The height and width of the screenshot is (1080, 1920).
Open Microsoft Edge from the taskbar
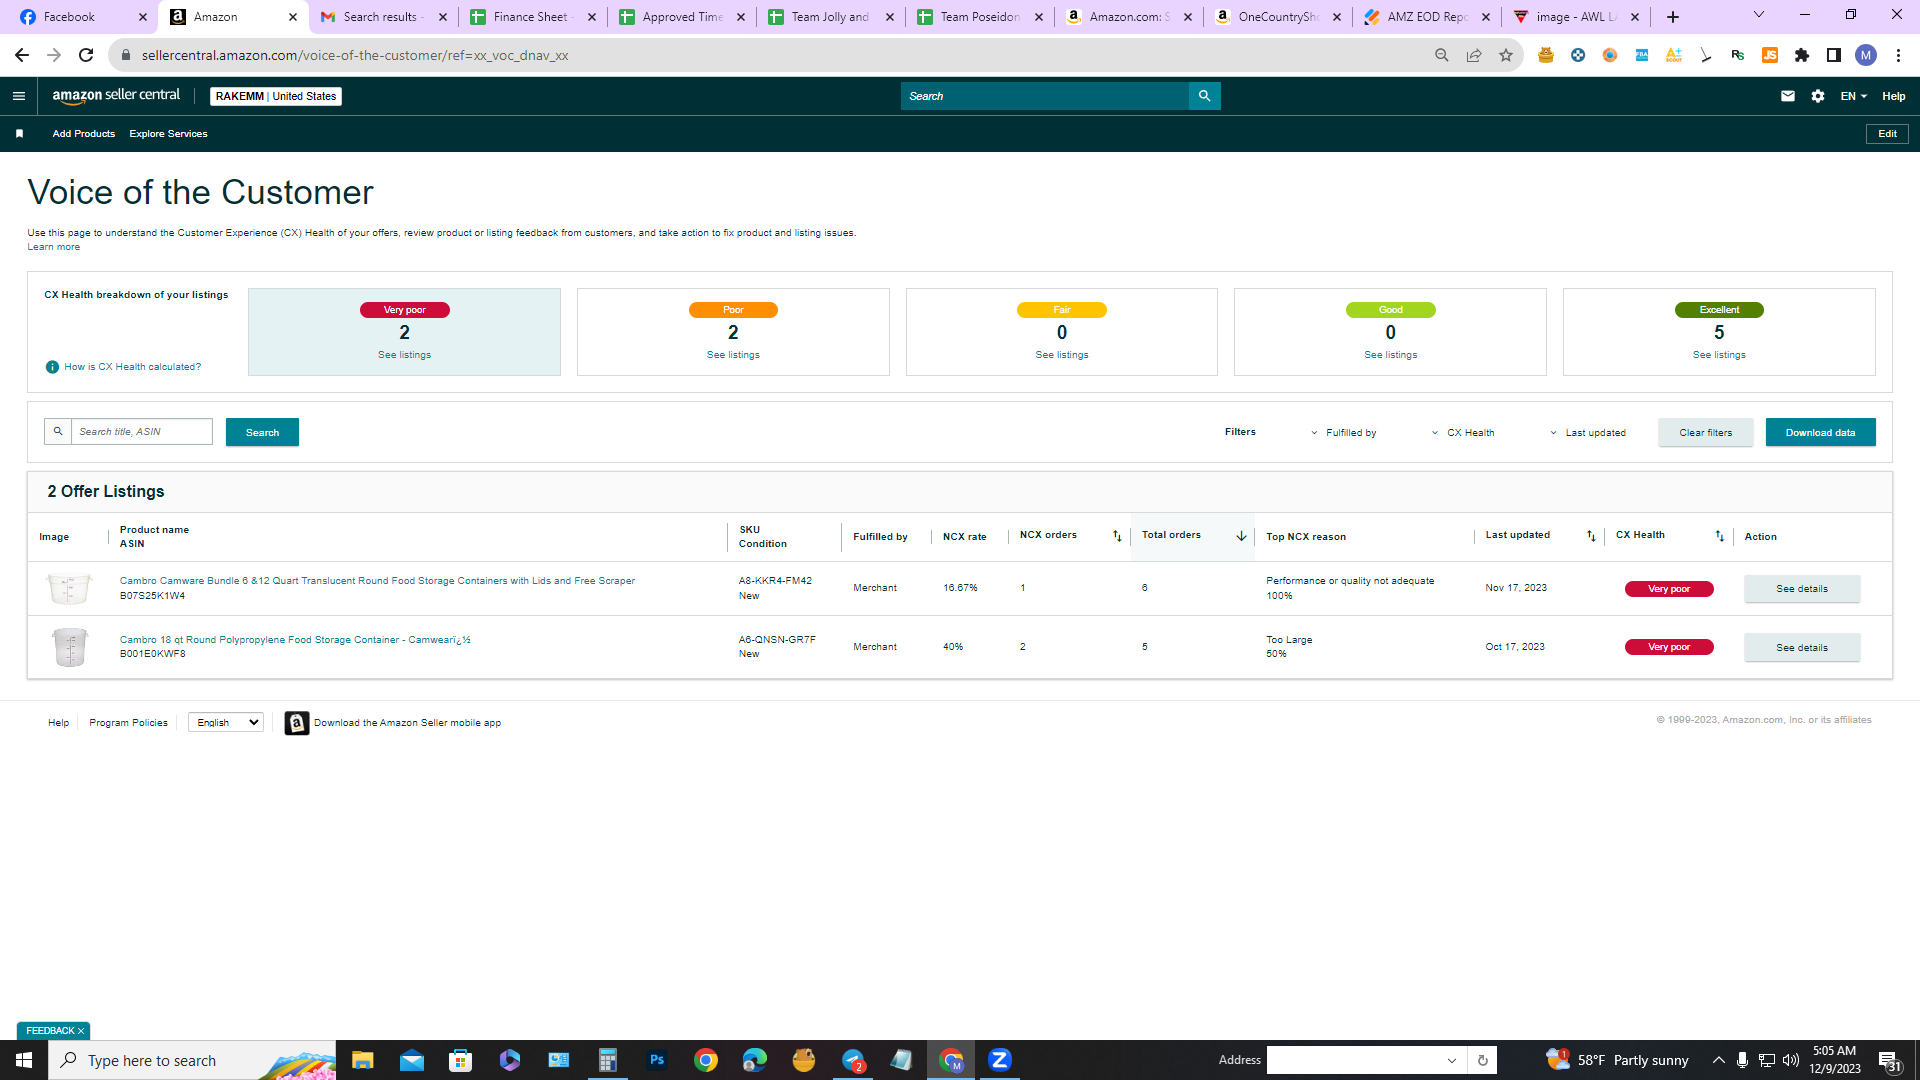coord(754,1060)
